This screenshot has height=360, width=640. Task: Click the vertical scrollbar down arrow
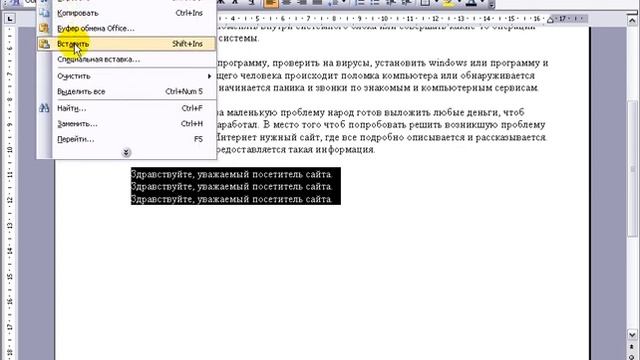click(632, 335)
